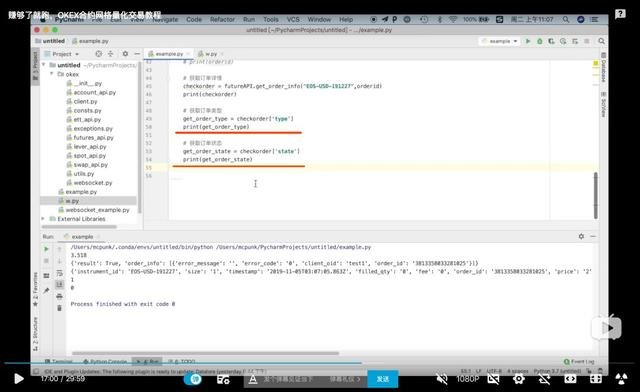Click the video progress bar
The width and height of the screenshot is (640, 392).
320,362
